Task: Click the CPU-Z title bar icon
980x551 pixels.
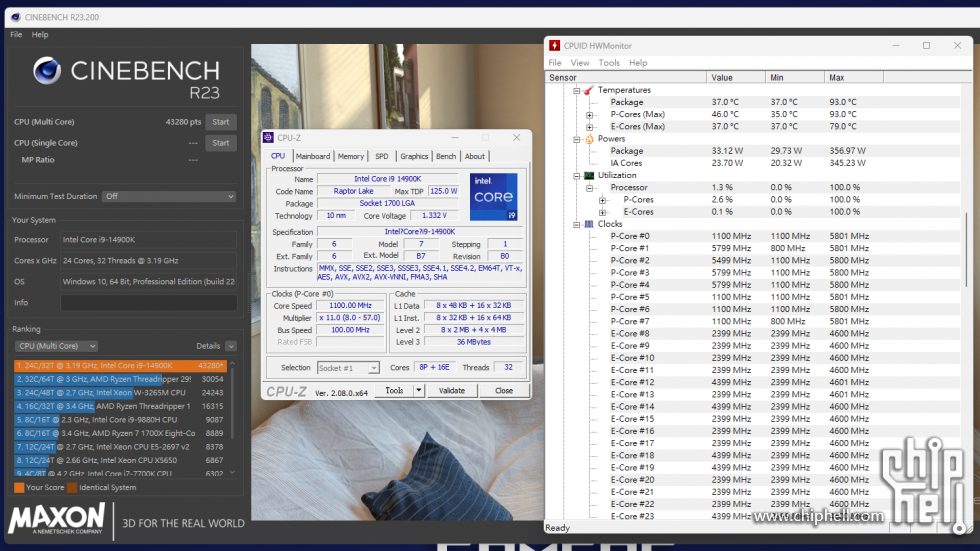Action: 269,137
